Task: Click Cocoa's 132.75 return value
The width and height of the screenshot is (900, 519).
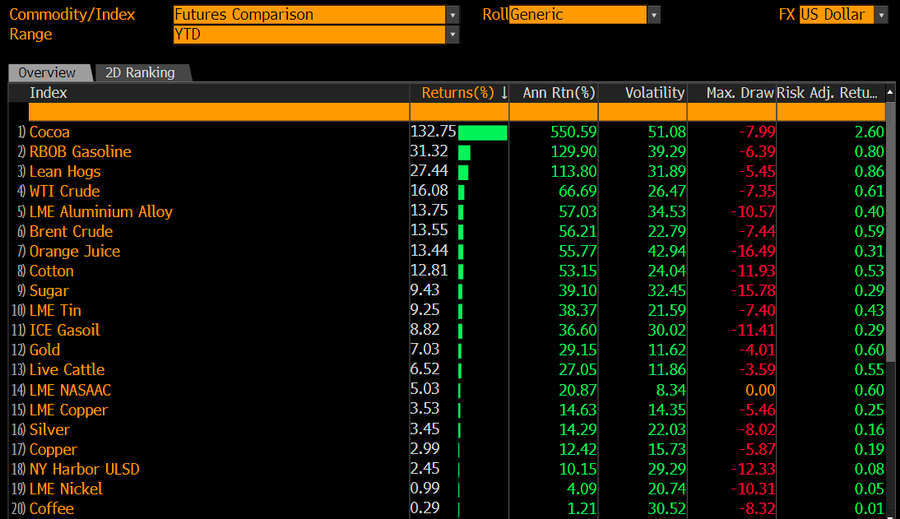Action: pyautogui.click(x=433, y=131)
